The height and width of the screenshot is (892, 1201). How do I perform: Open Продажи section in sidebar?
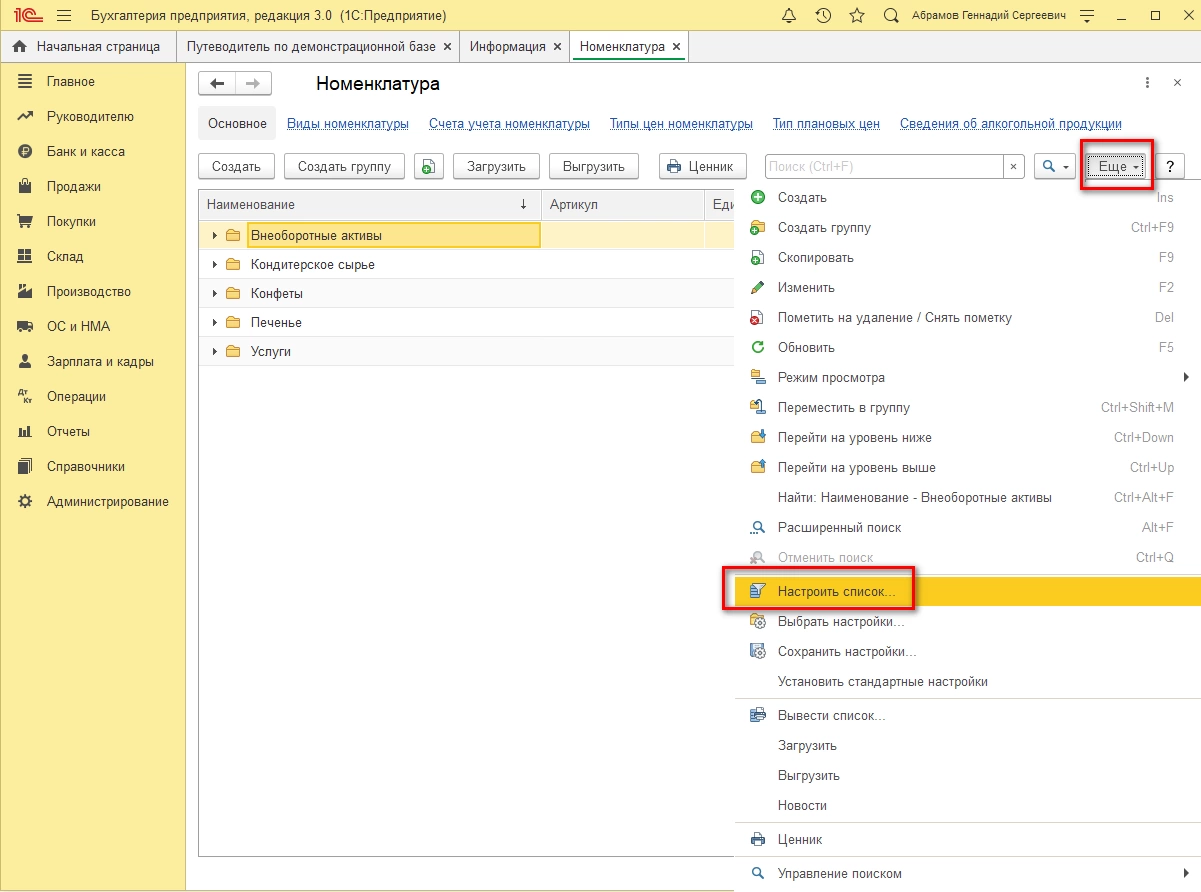coord(73,187)
